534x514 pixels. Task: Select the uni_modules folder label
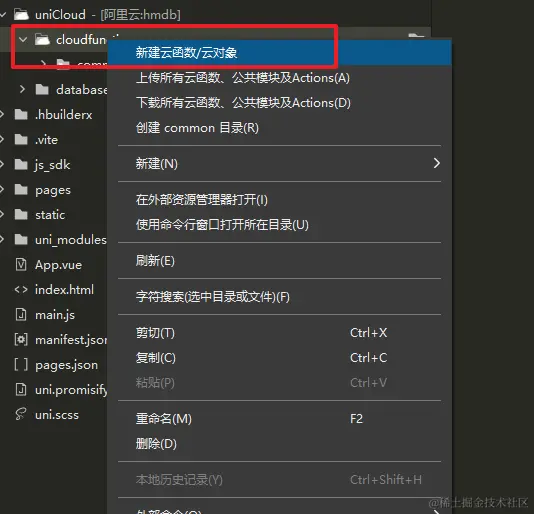pyautogui.click(x=71, y=240)
